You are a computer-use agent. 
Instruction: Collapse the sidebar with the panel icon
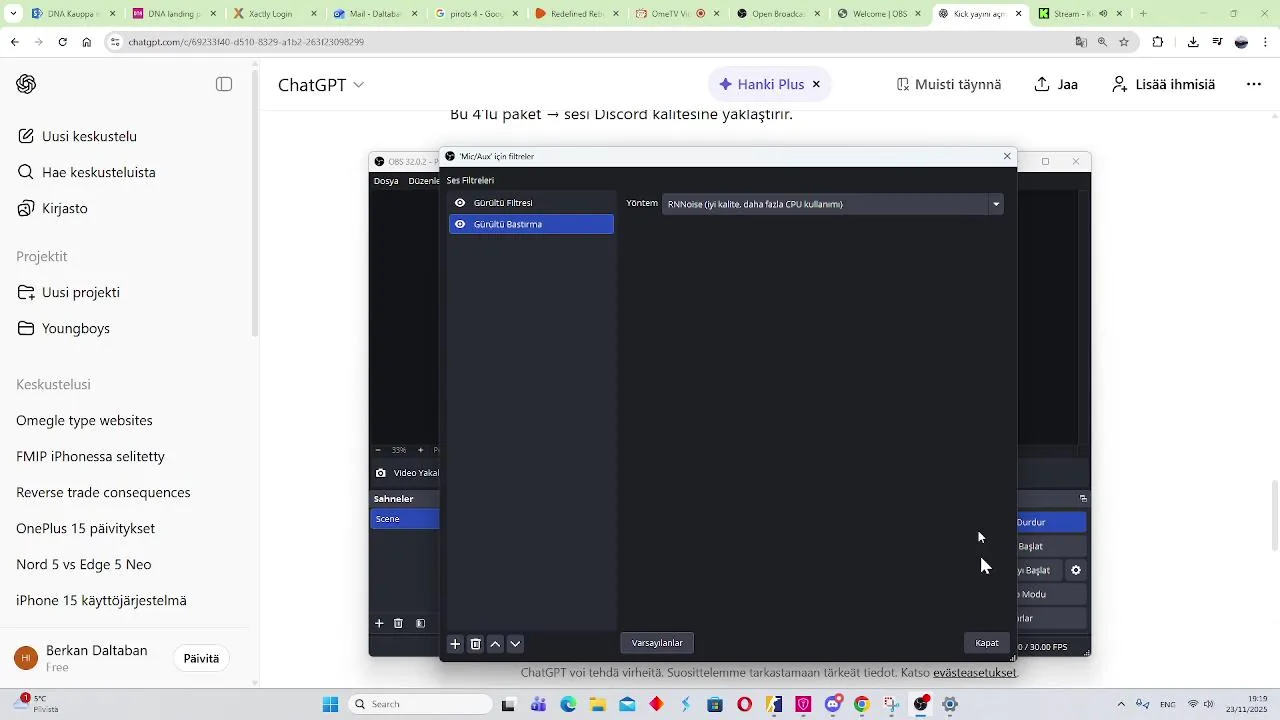(x=224, y=84)
